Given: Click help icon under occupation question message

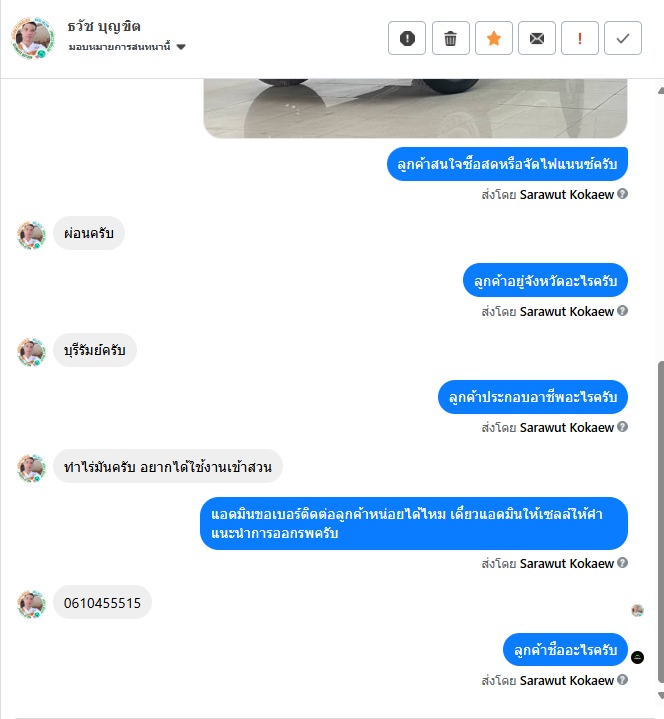Looking at the screenshot, I should pos(622,426).
